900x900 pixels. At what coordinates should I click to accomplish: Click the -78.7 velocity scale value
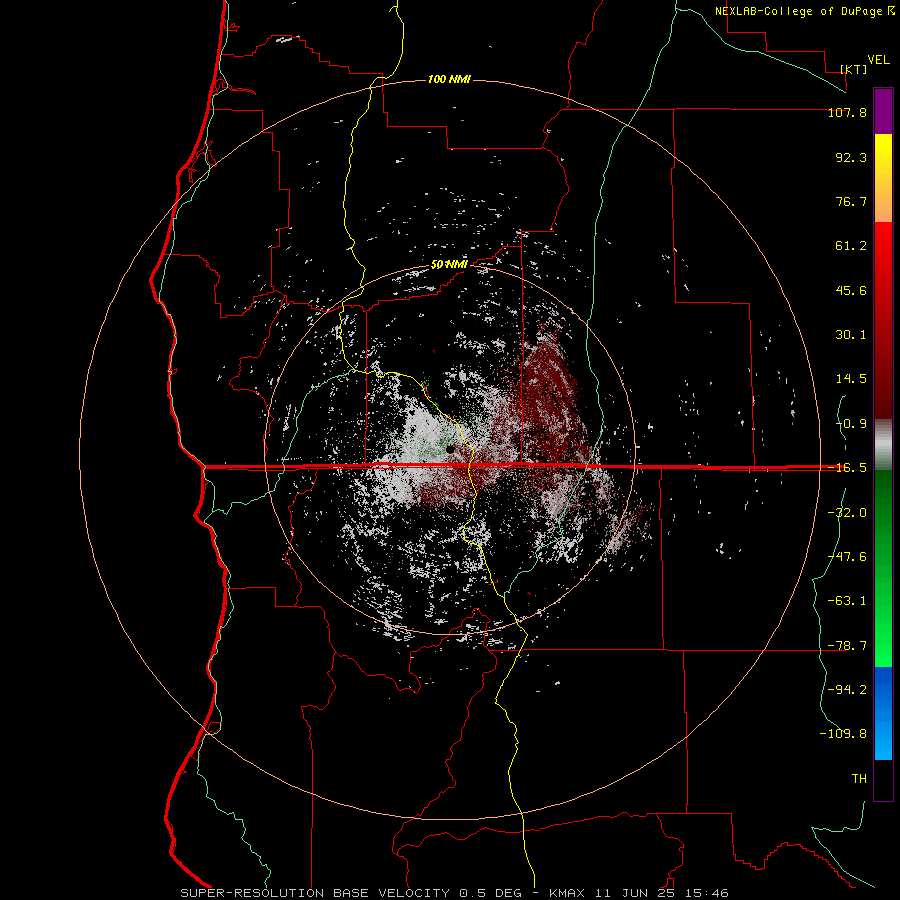point(847,646)
